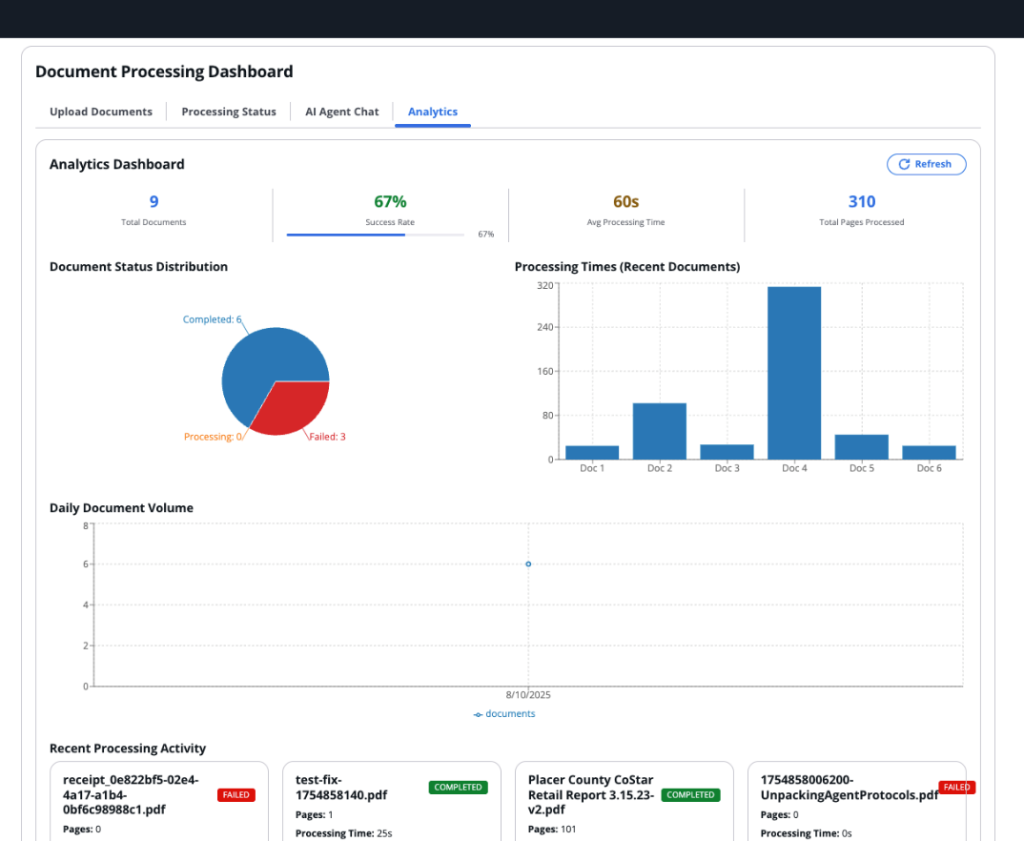
Task: Click the Analytics Dashboard heading
Action: [117, 165]
